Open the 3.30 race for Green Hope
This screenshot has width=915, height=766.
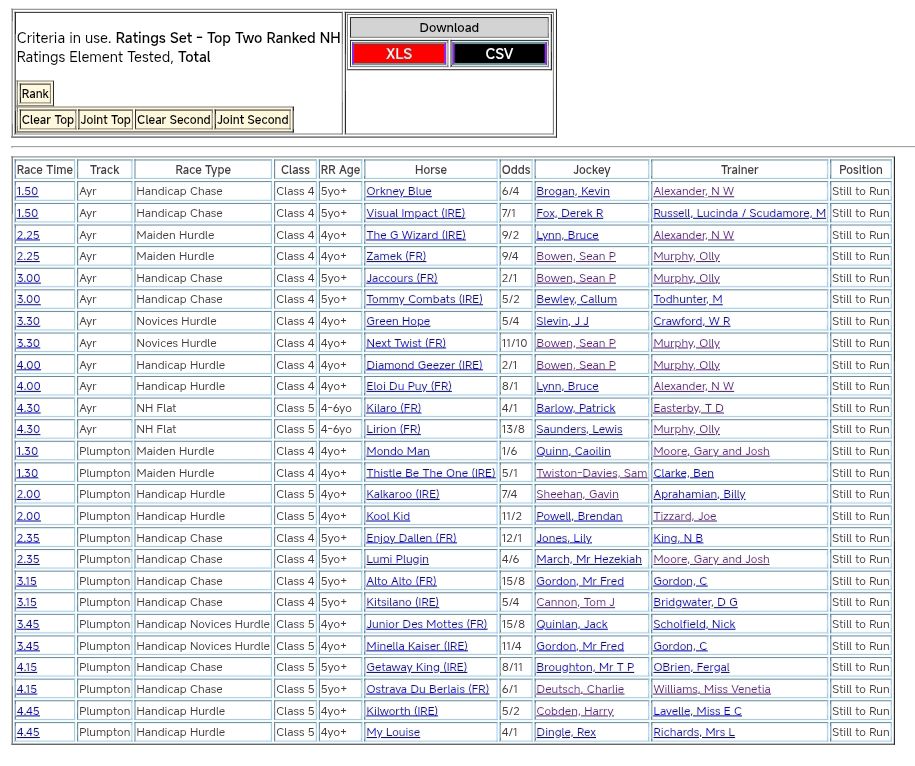pos(28,321)
